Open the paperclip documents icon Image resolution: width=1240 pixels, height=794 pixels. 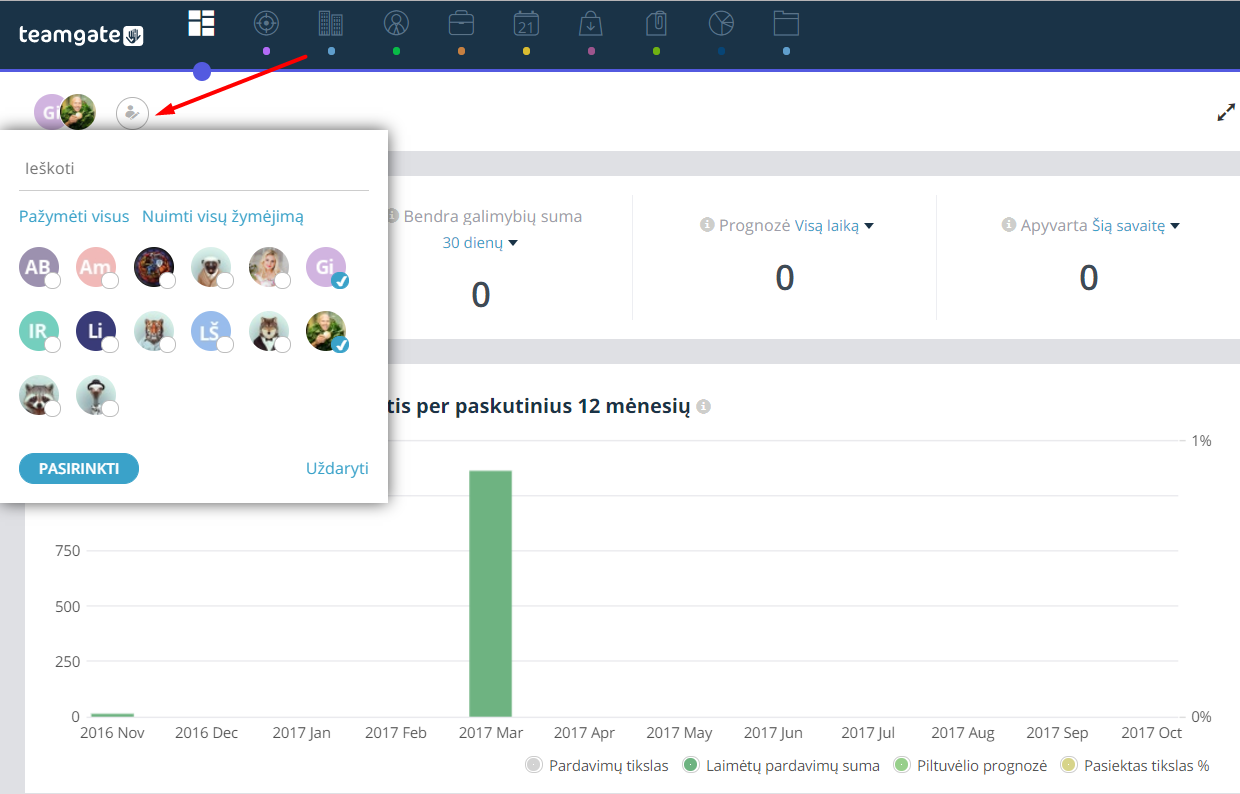click(x=656, y=23)
